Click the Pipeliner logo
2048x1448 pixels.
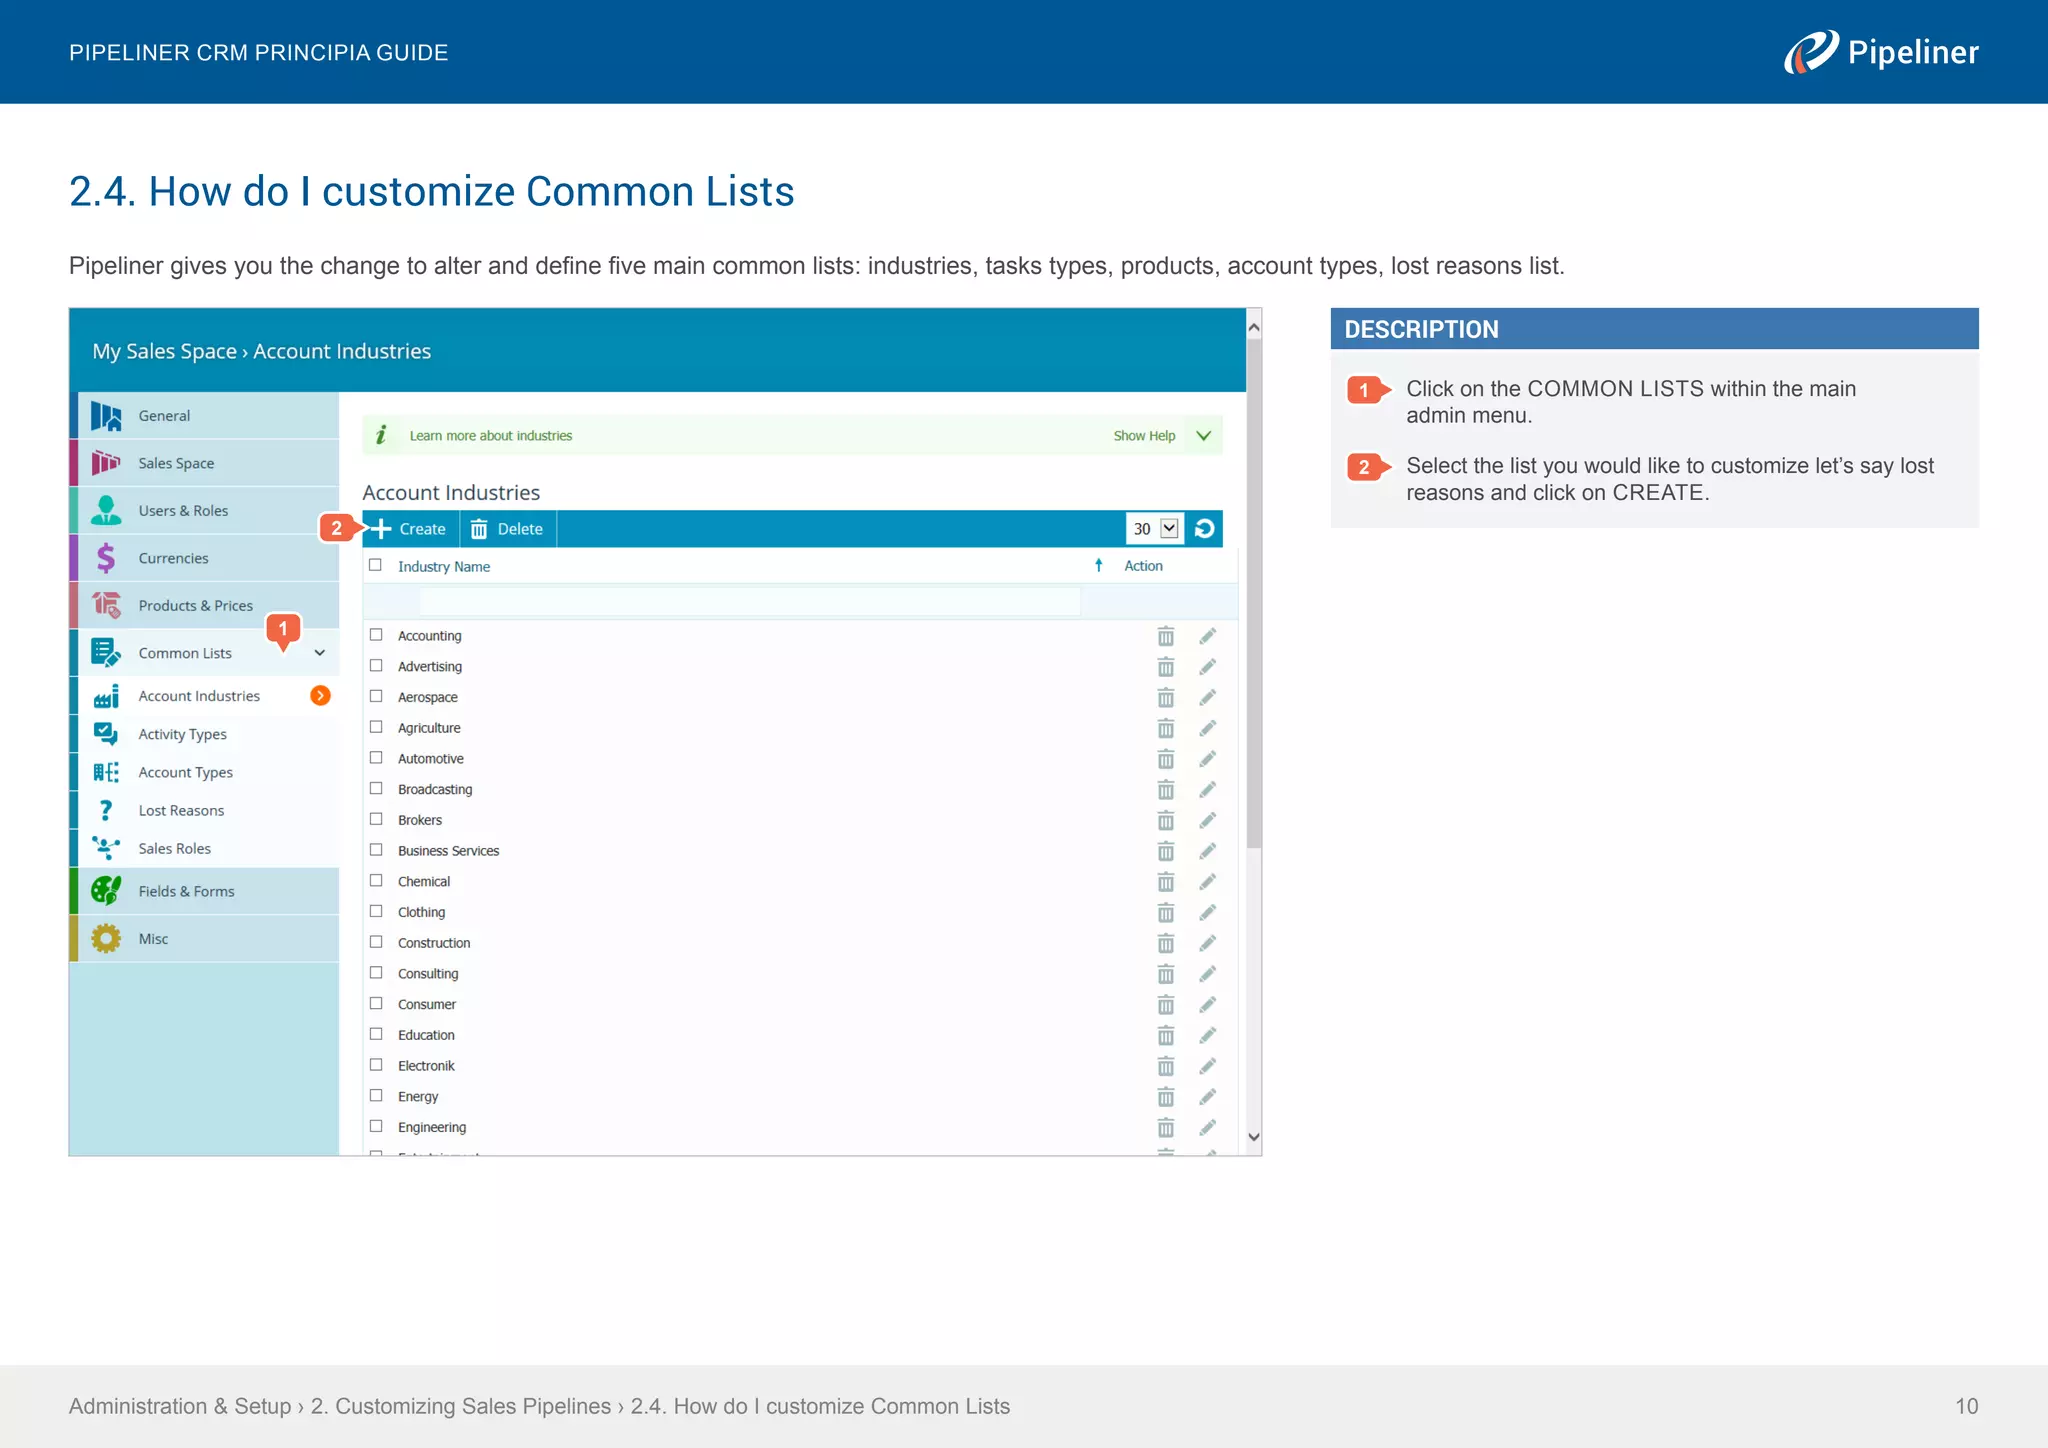[1881, 52]
